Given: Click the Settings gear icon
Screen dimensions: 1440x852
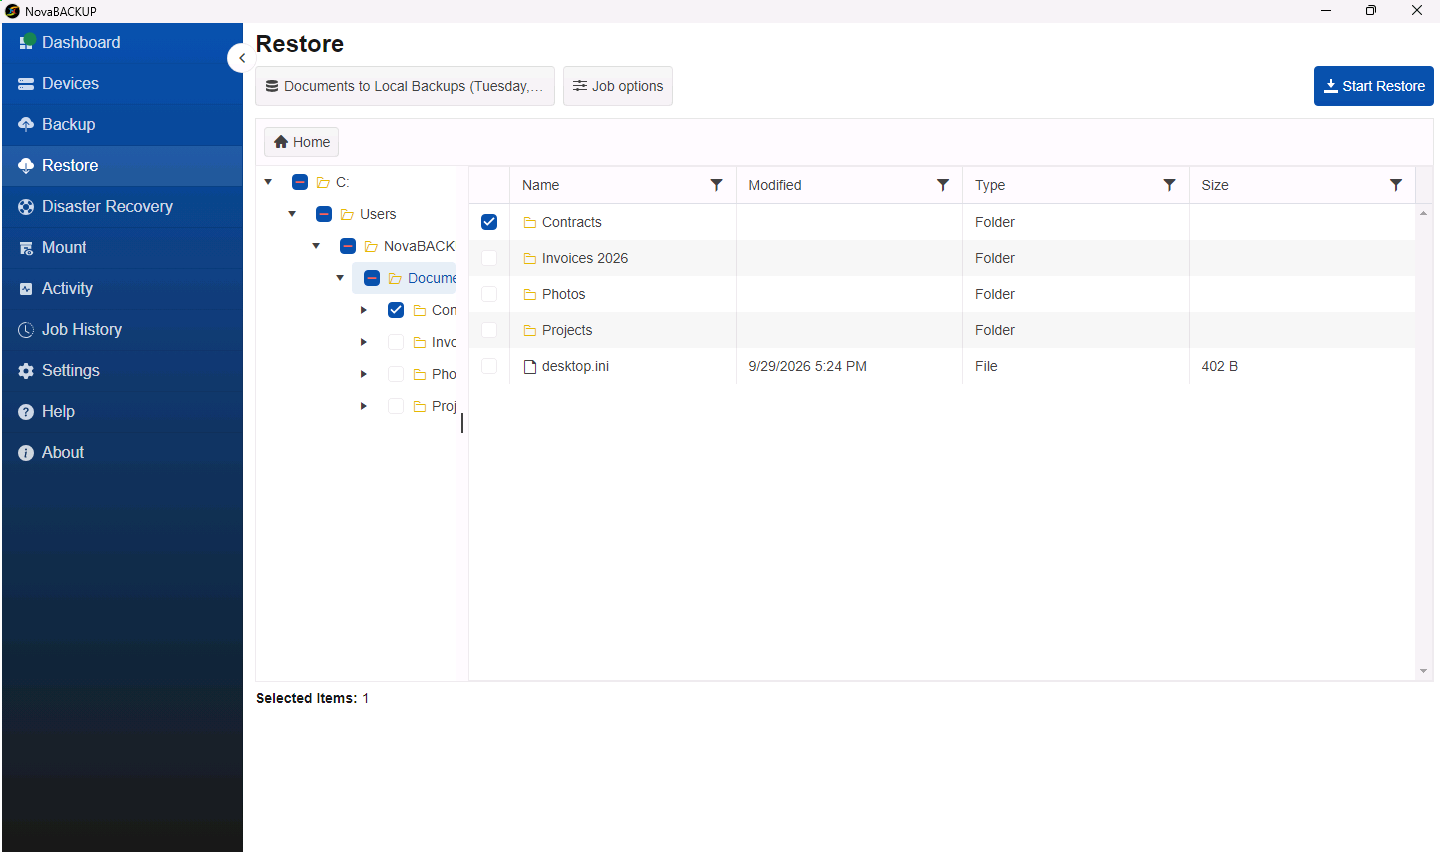Looking at the screenshot, I should pyautogui.click(x=26, y=371).
